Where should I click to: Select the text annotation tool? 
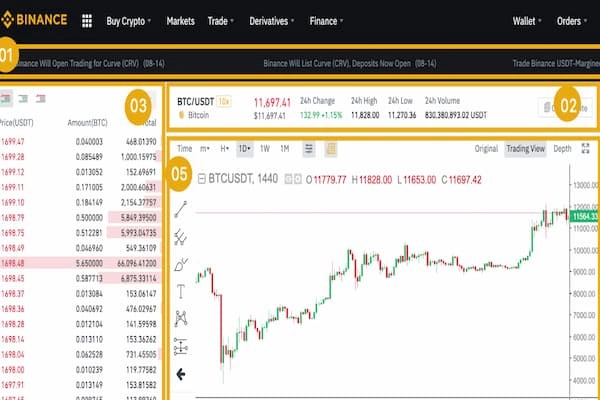coord(181,291)
